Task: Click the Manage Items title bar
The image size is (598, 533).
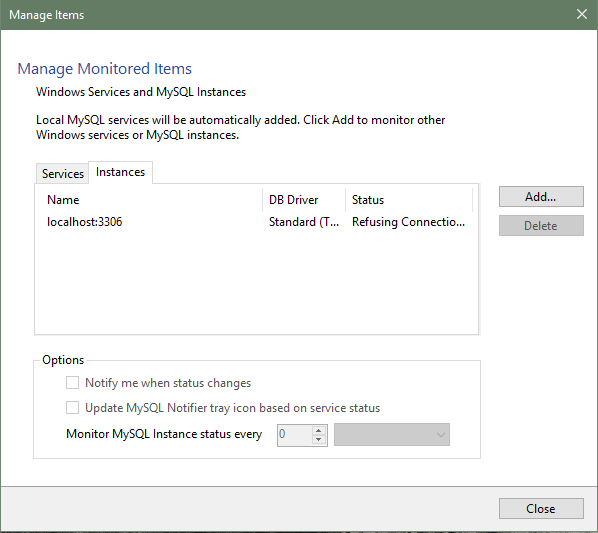Action: click(286, 14)
